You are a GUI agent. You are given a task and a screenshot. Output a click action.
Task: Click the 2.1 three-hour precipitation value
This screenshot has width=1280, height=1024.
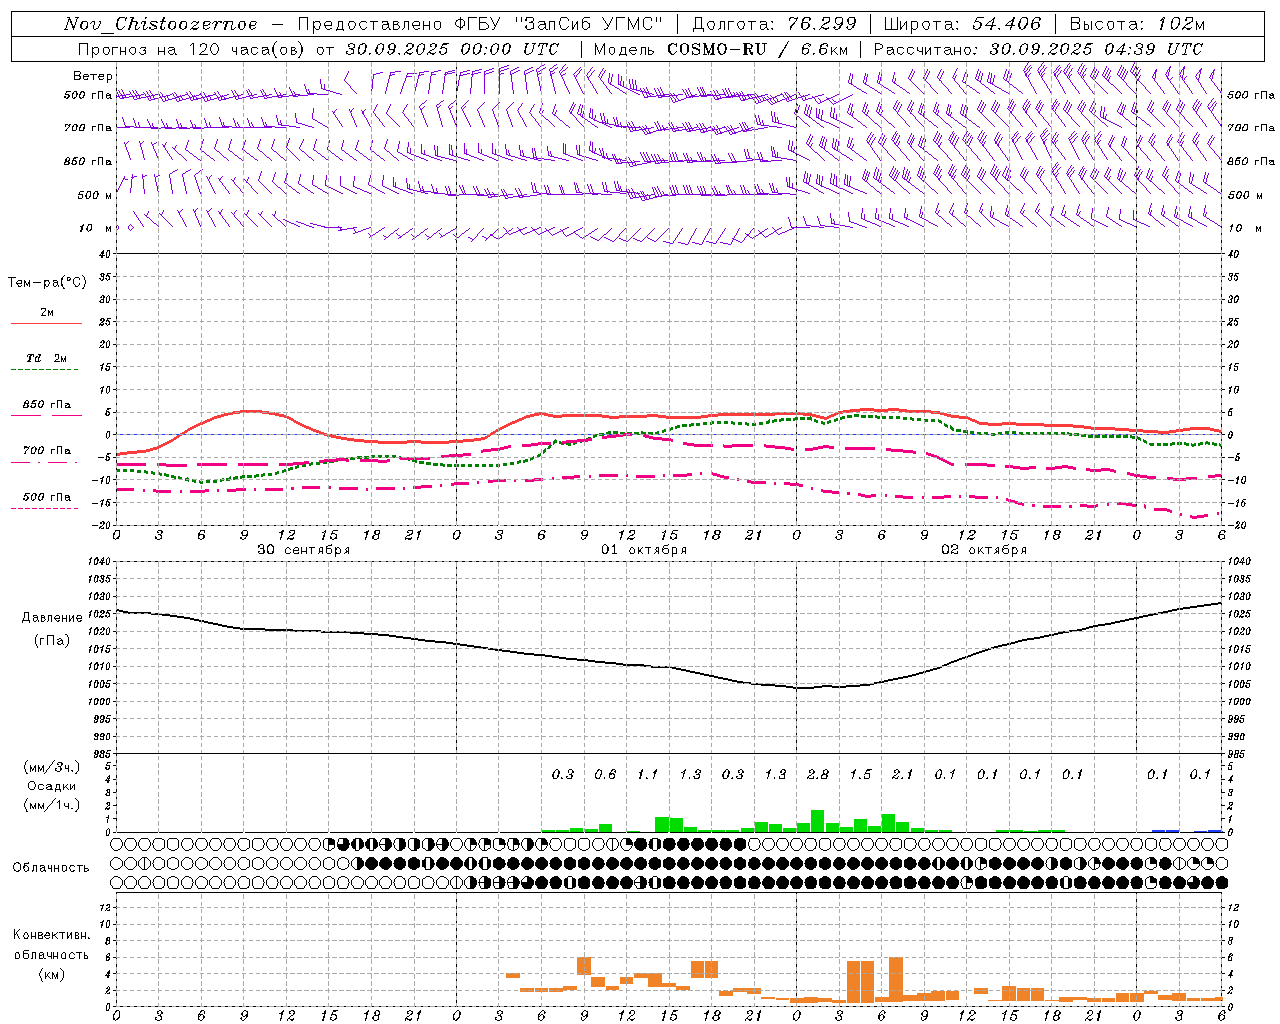(902, 774)
